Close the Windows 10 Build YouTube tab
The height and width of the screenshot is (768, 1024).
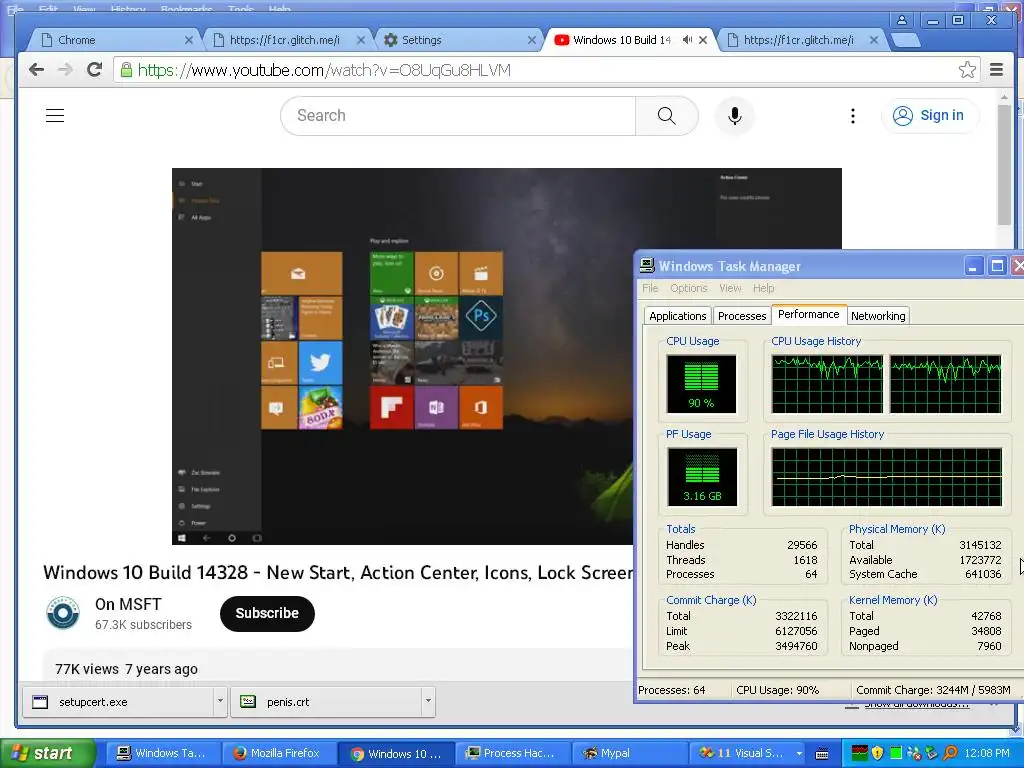click(703, 40)
